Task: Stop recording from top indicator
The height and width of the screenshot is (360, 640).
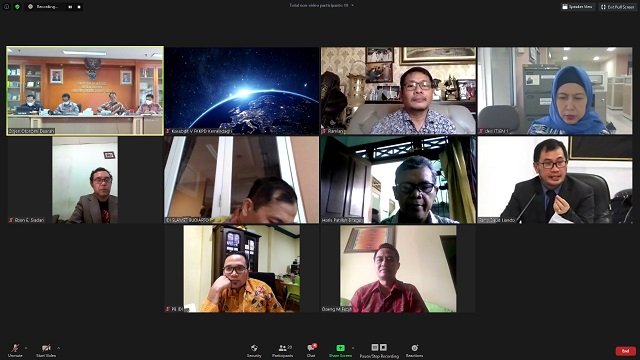Action: click(79, 7)
